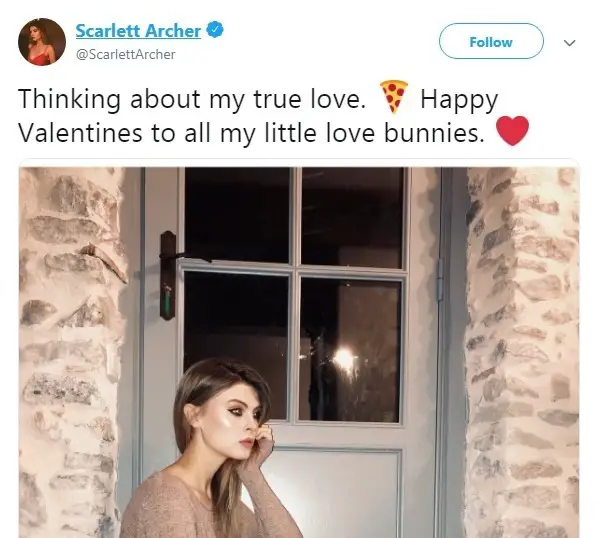Open Scarlett Archer's round profile avatar

(42, 42)
